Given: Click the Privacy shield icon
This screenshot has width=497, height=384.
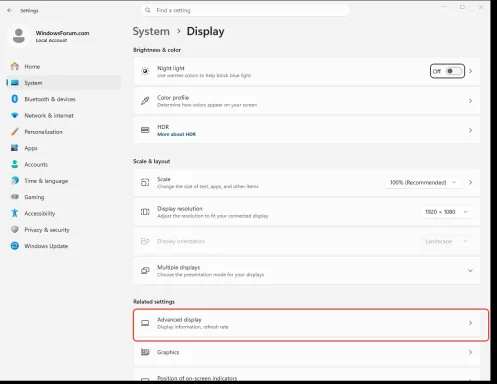Looking at the screenshot, I should pos(15,229).
